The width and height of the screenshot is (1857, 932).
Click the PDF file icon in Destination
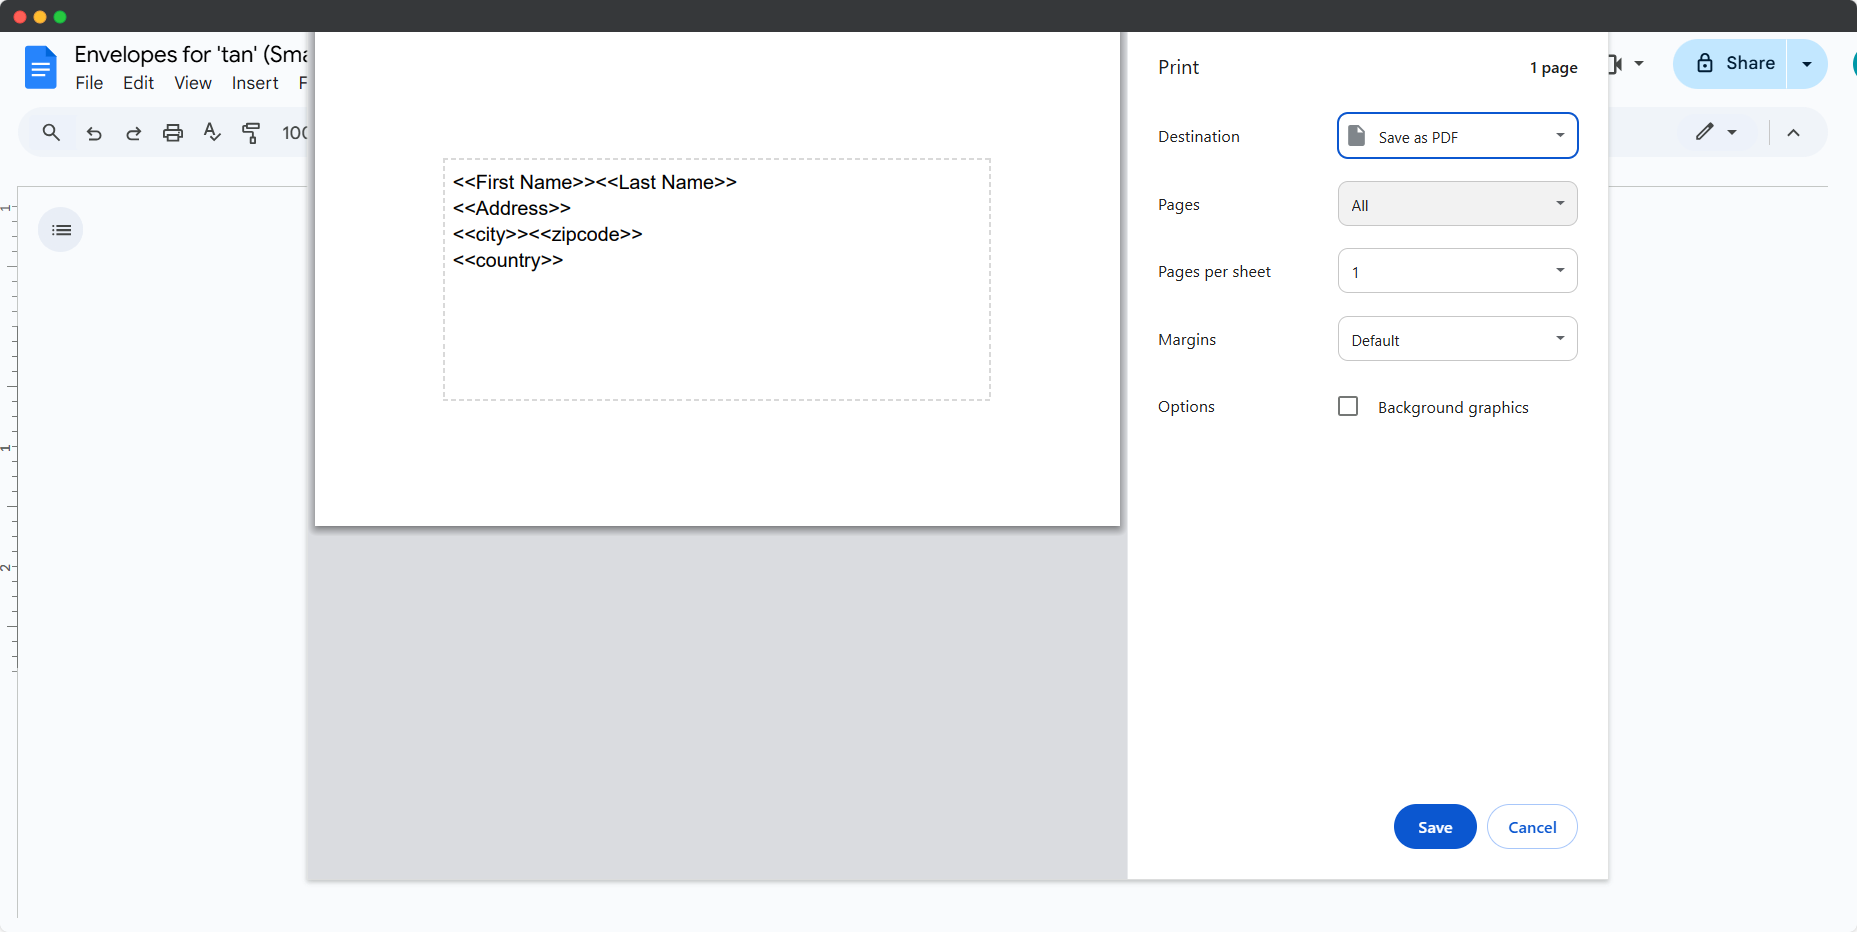pos(1357,135)
